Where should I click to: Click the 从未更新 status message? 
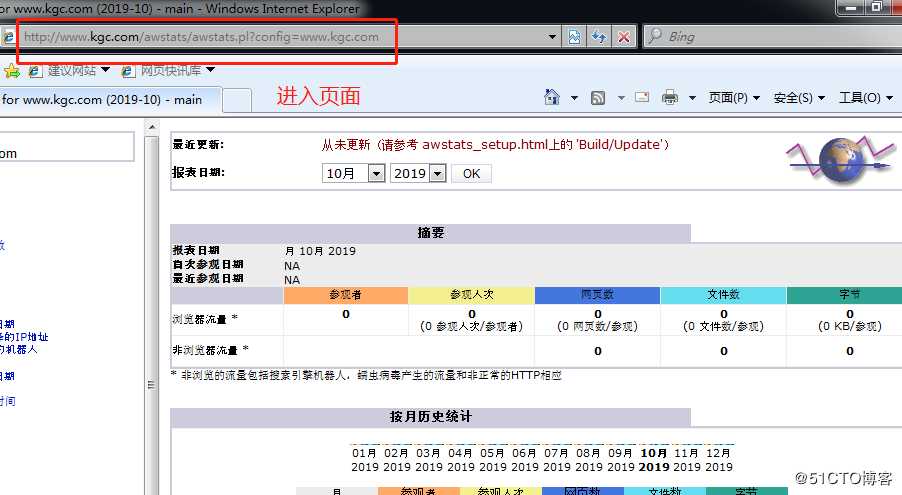tap(495, 144)
